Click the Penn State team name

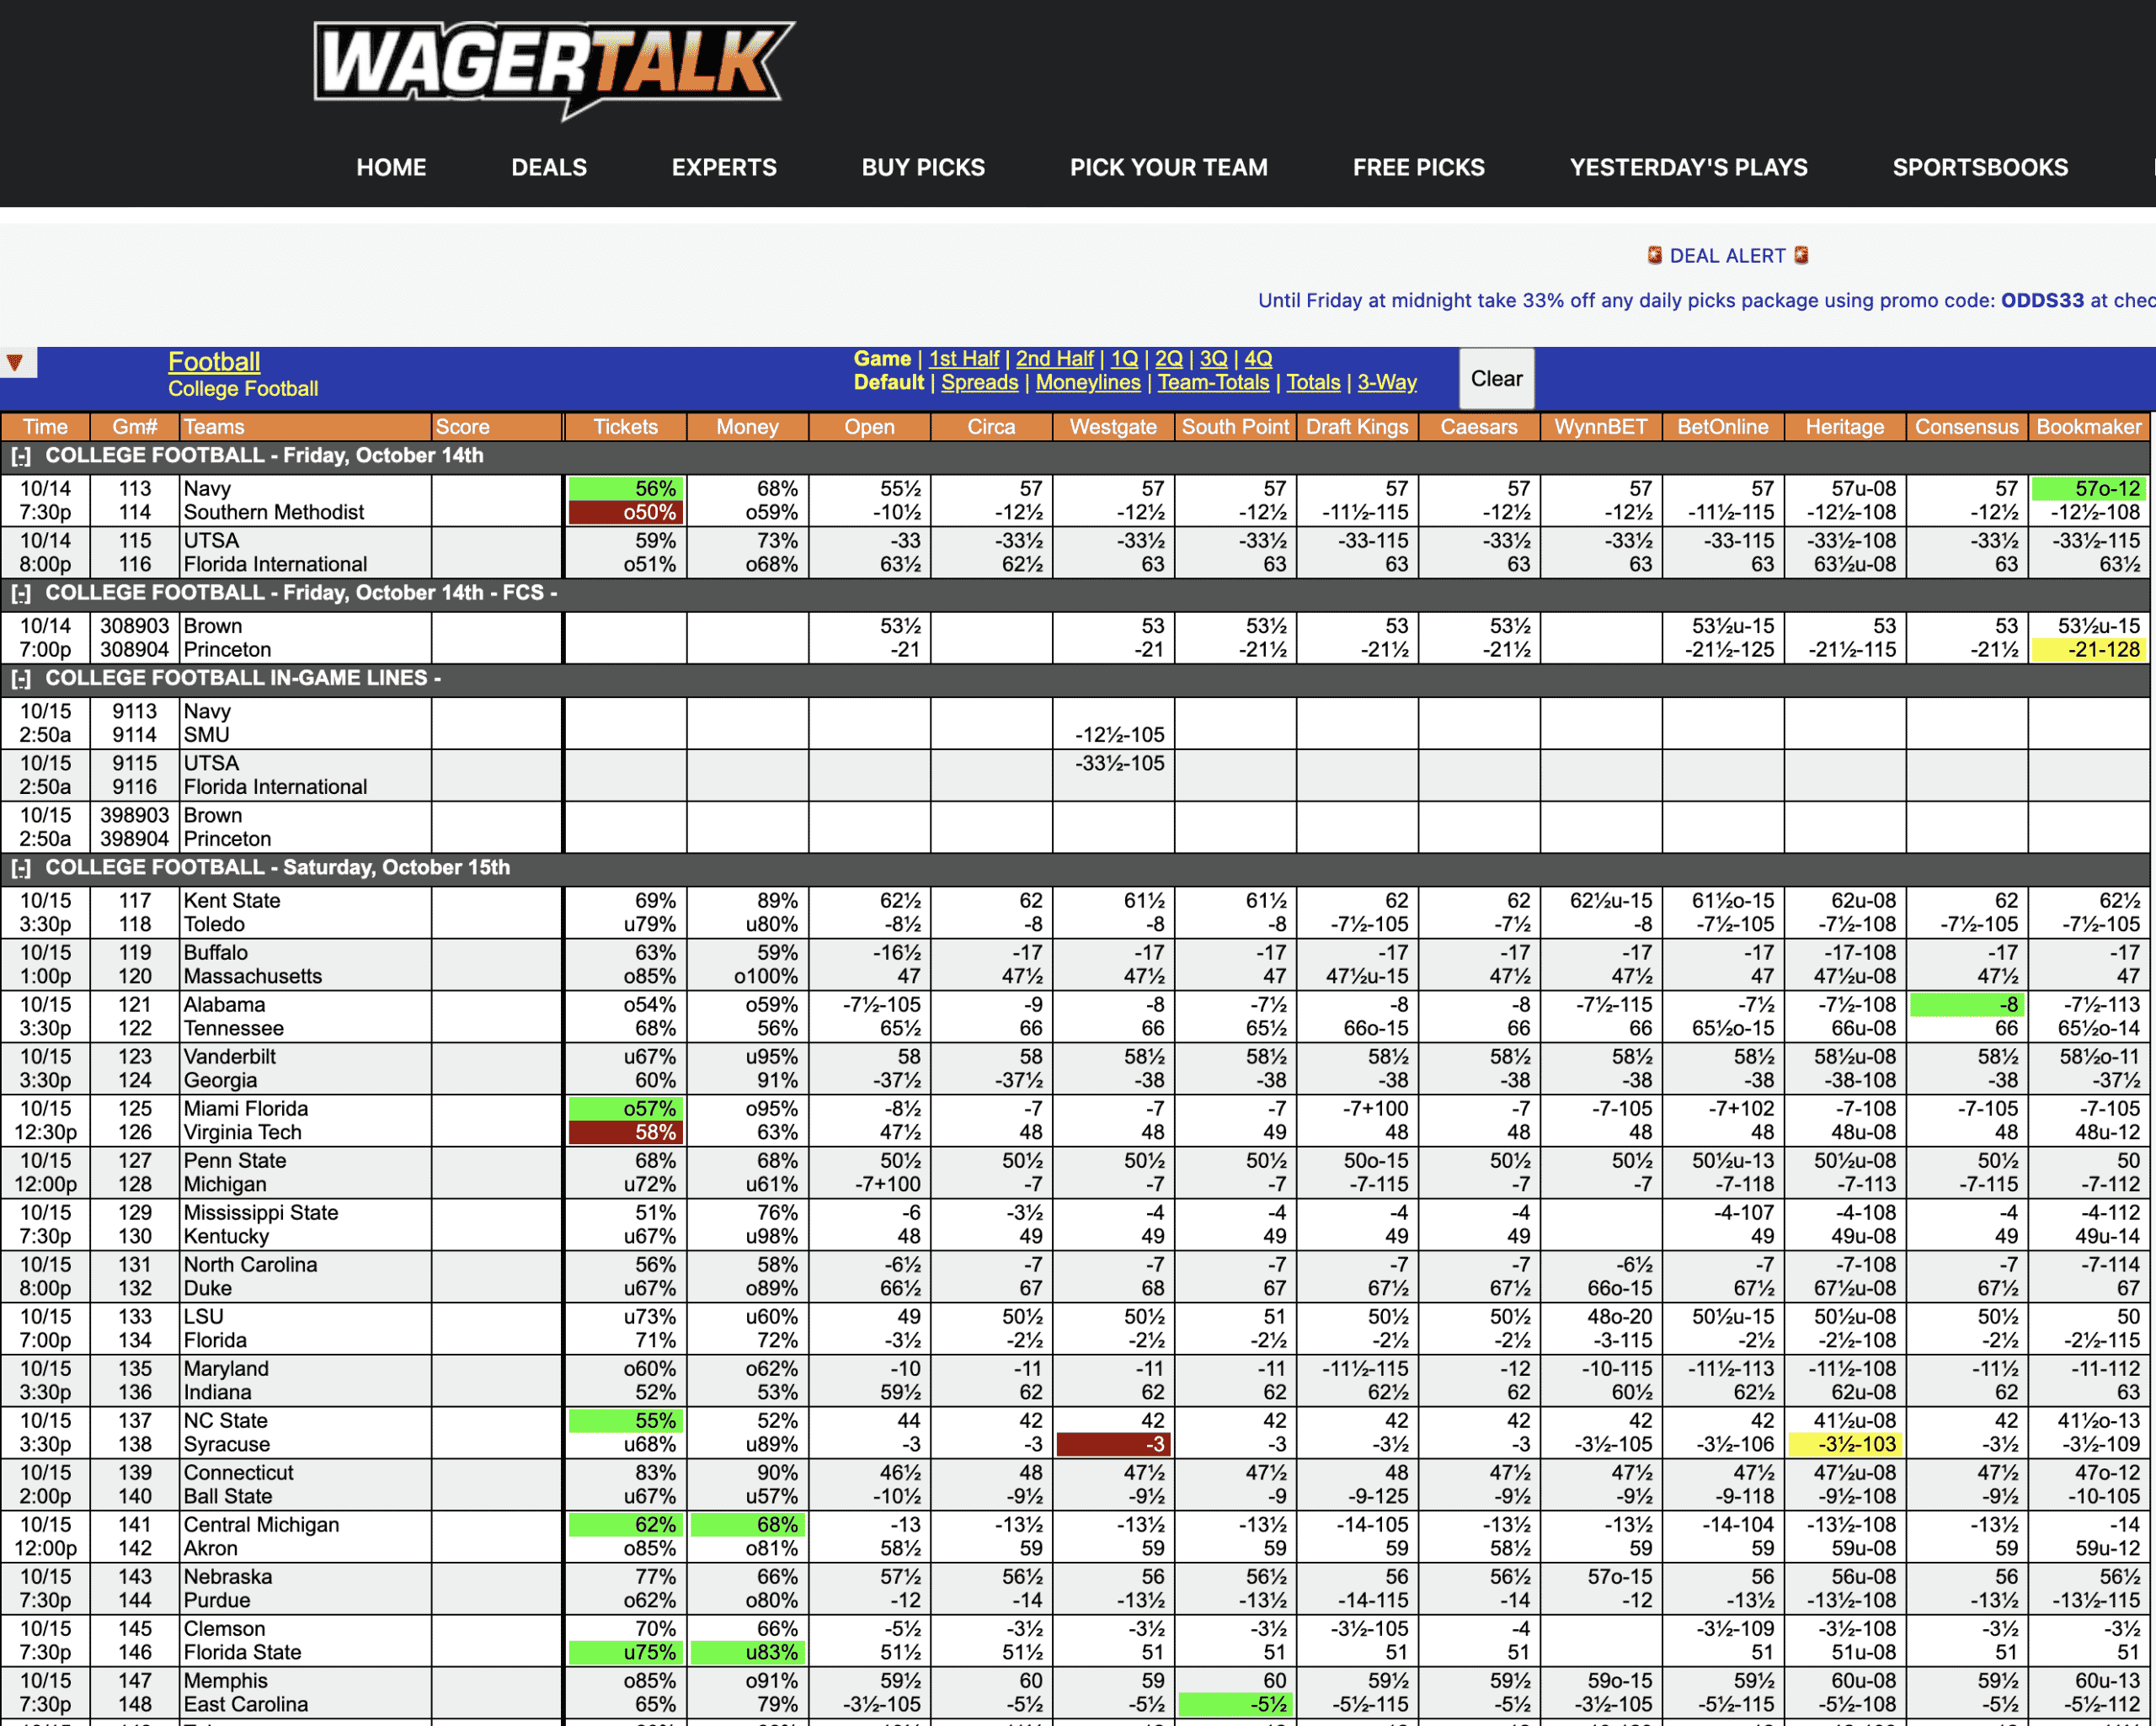tap(235, 1161)
